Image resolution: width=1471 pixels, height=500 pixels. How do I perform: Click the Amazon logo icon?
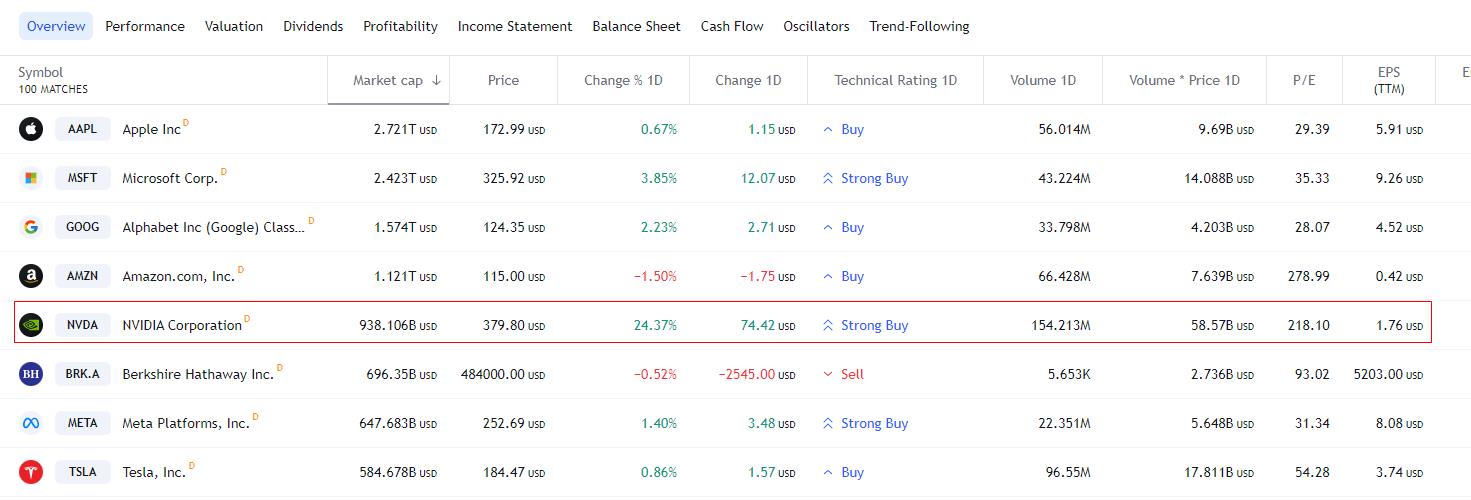[x=31, y=276]
